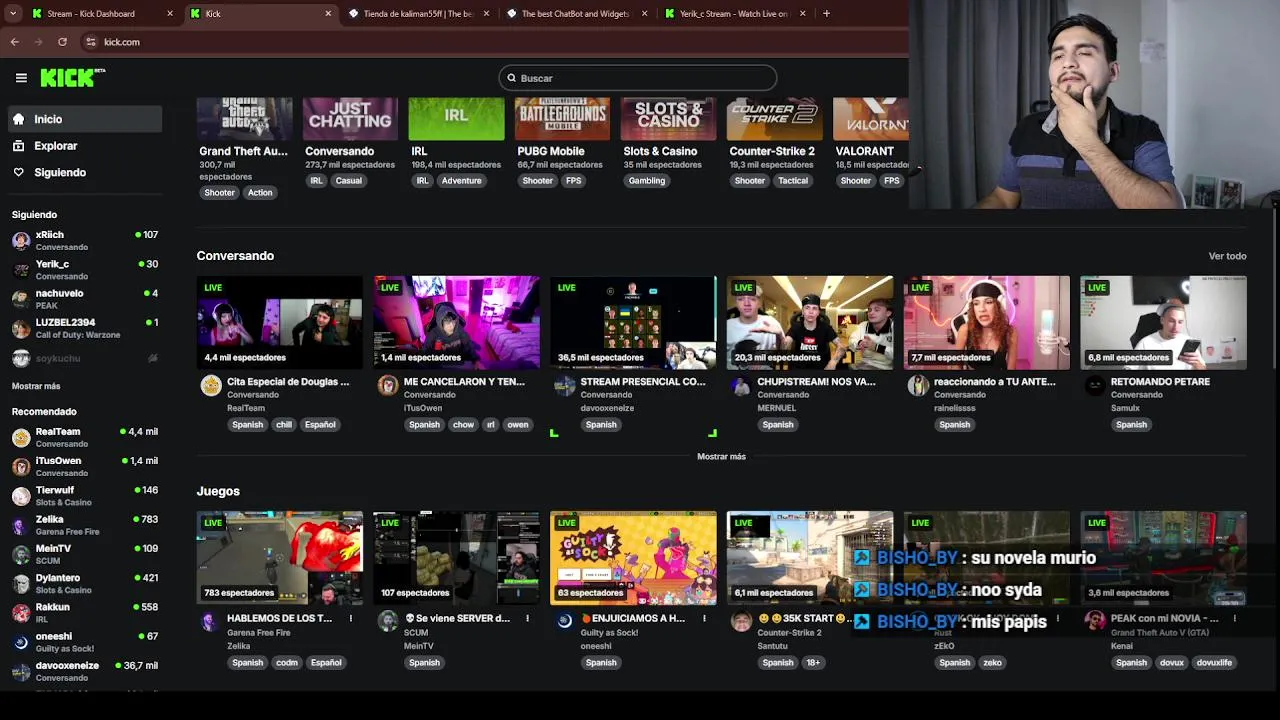The width and height of the screenshot is (1280, 720).
Task: Open Slots & Casino category thumbnail
Action: (668, 119)
